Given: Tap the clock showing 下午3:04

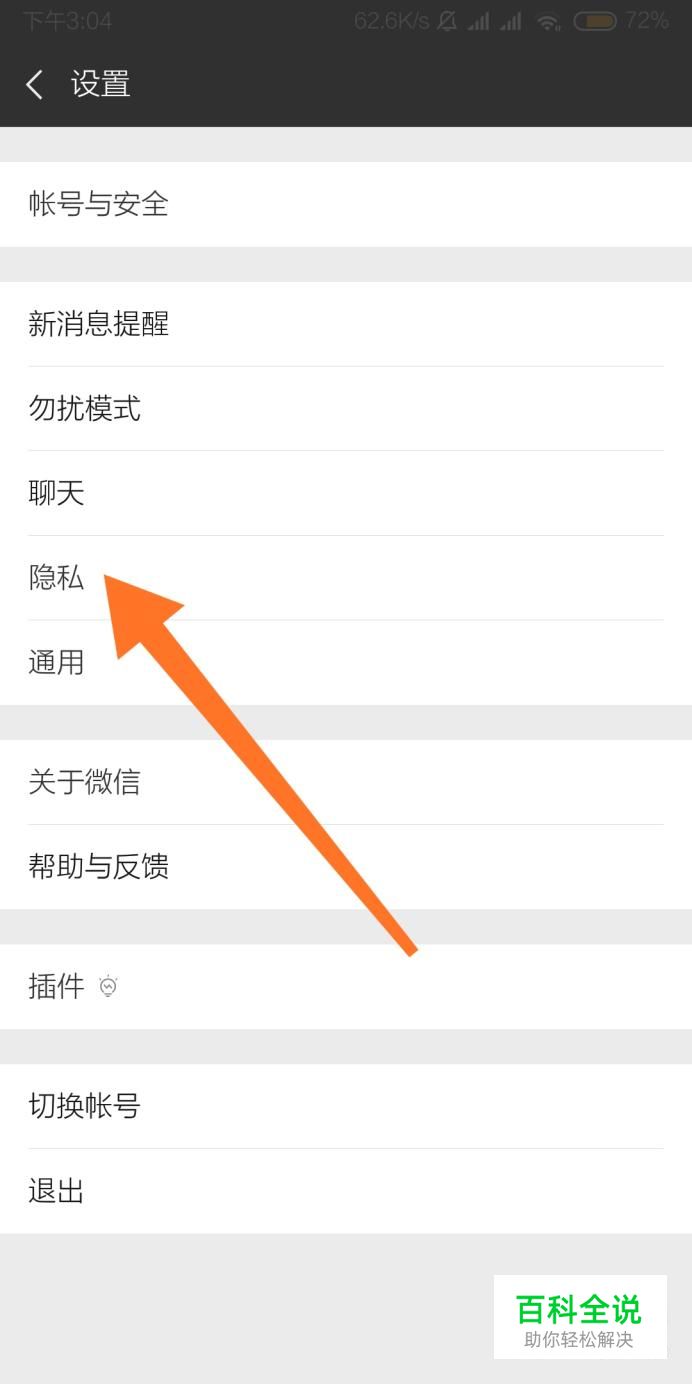Looking at the screenshot, I should point(67,21).
